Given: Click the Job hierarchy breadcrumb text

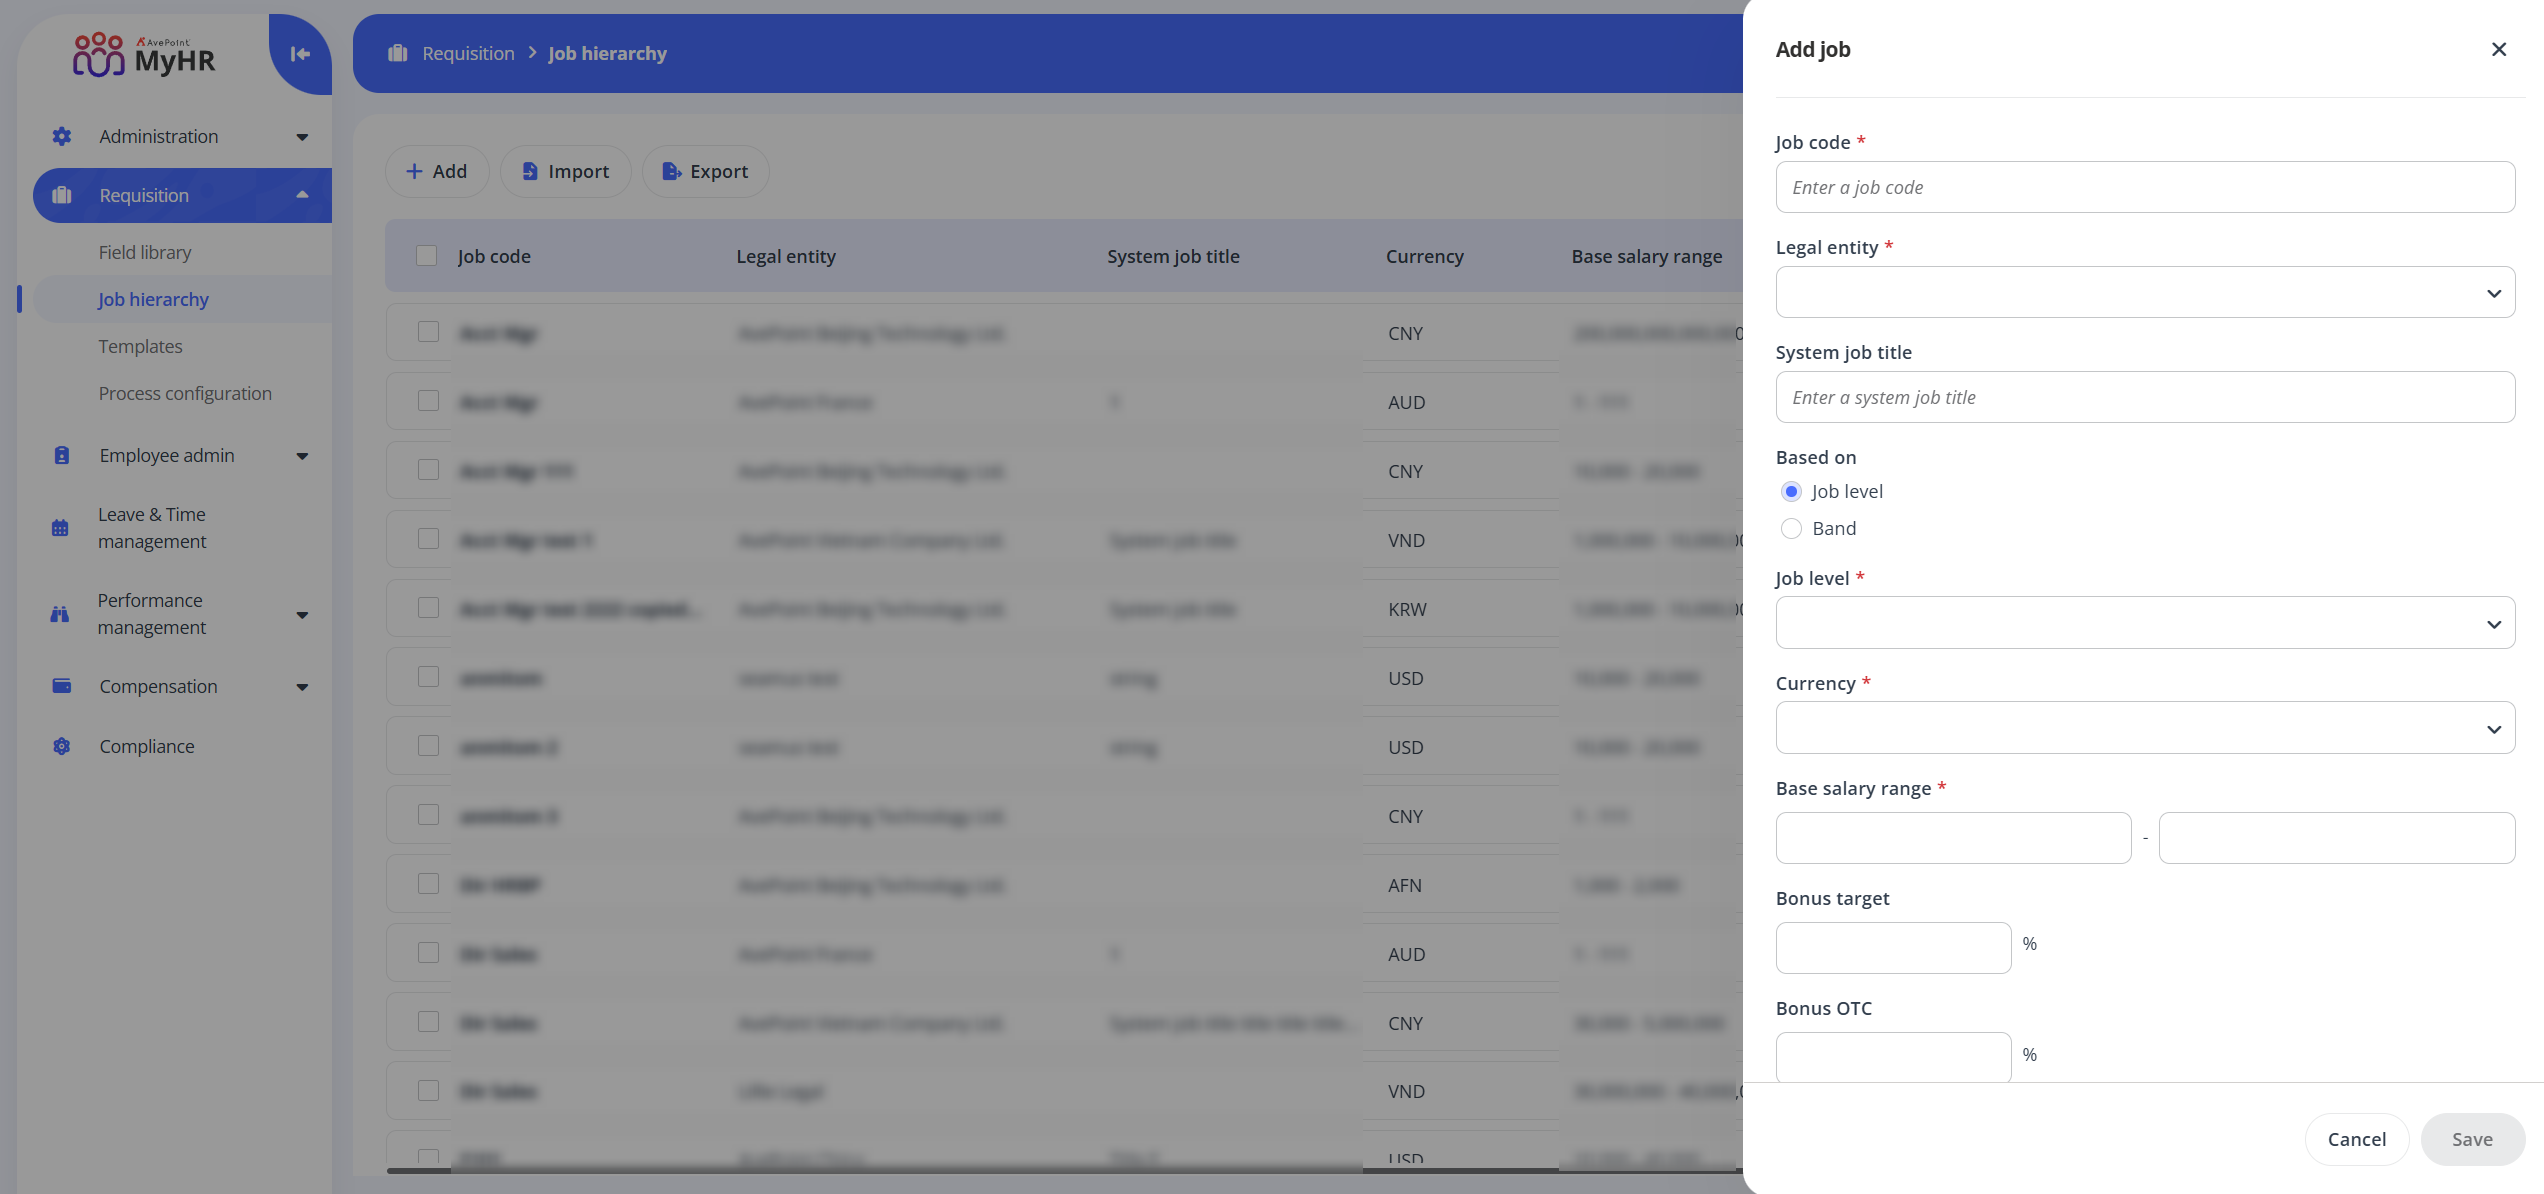Looking at the screenshot, I should (x=607, y=53).
